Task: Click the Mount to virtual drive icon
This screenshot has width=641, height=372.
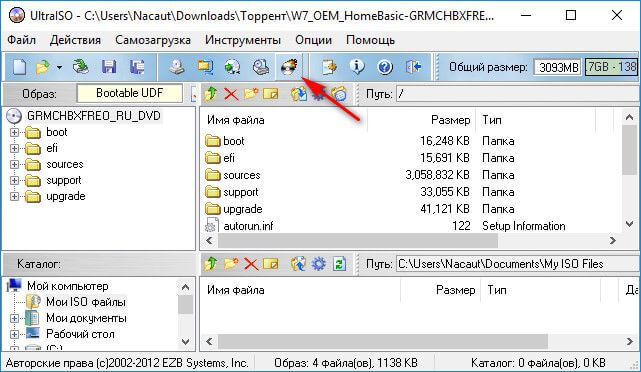Action: click(261, 67)
